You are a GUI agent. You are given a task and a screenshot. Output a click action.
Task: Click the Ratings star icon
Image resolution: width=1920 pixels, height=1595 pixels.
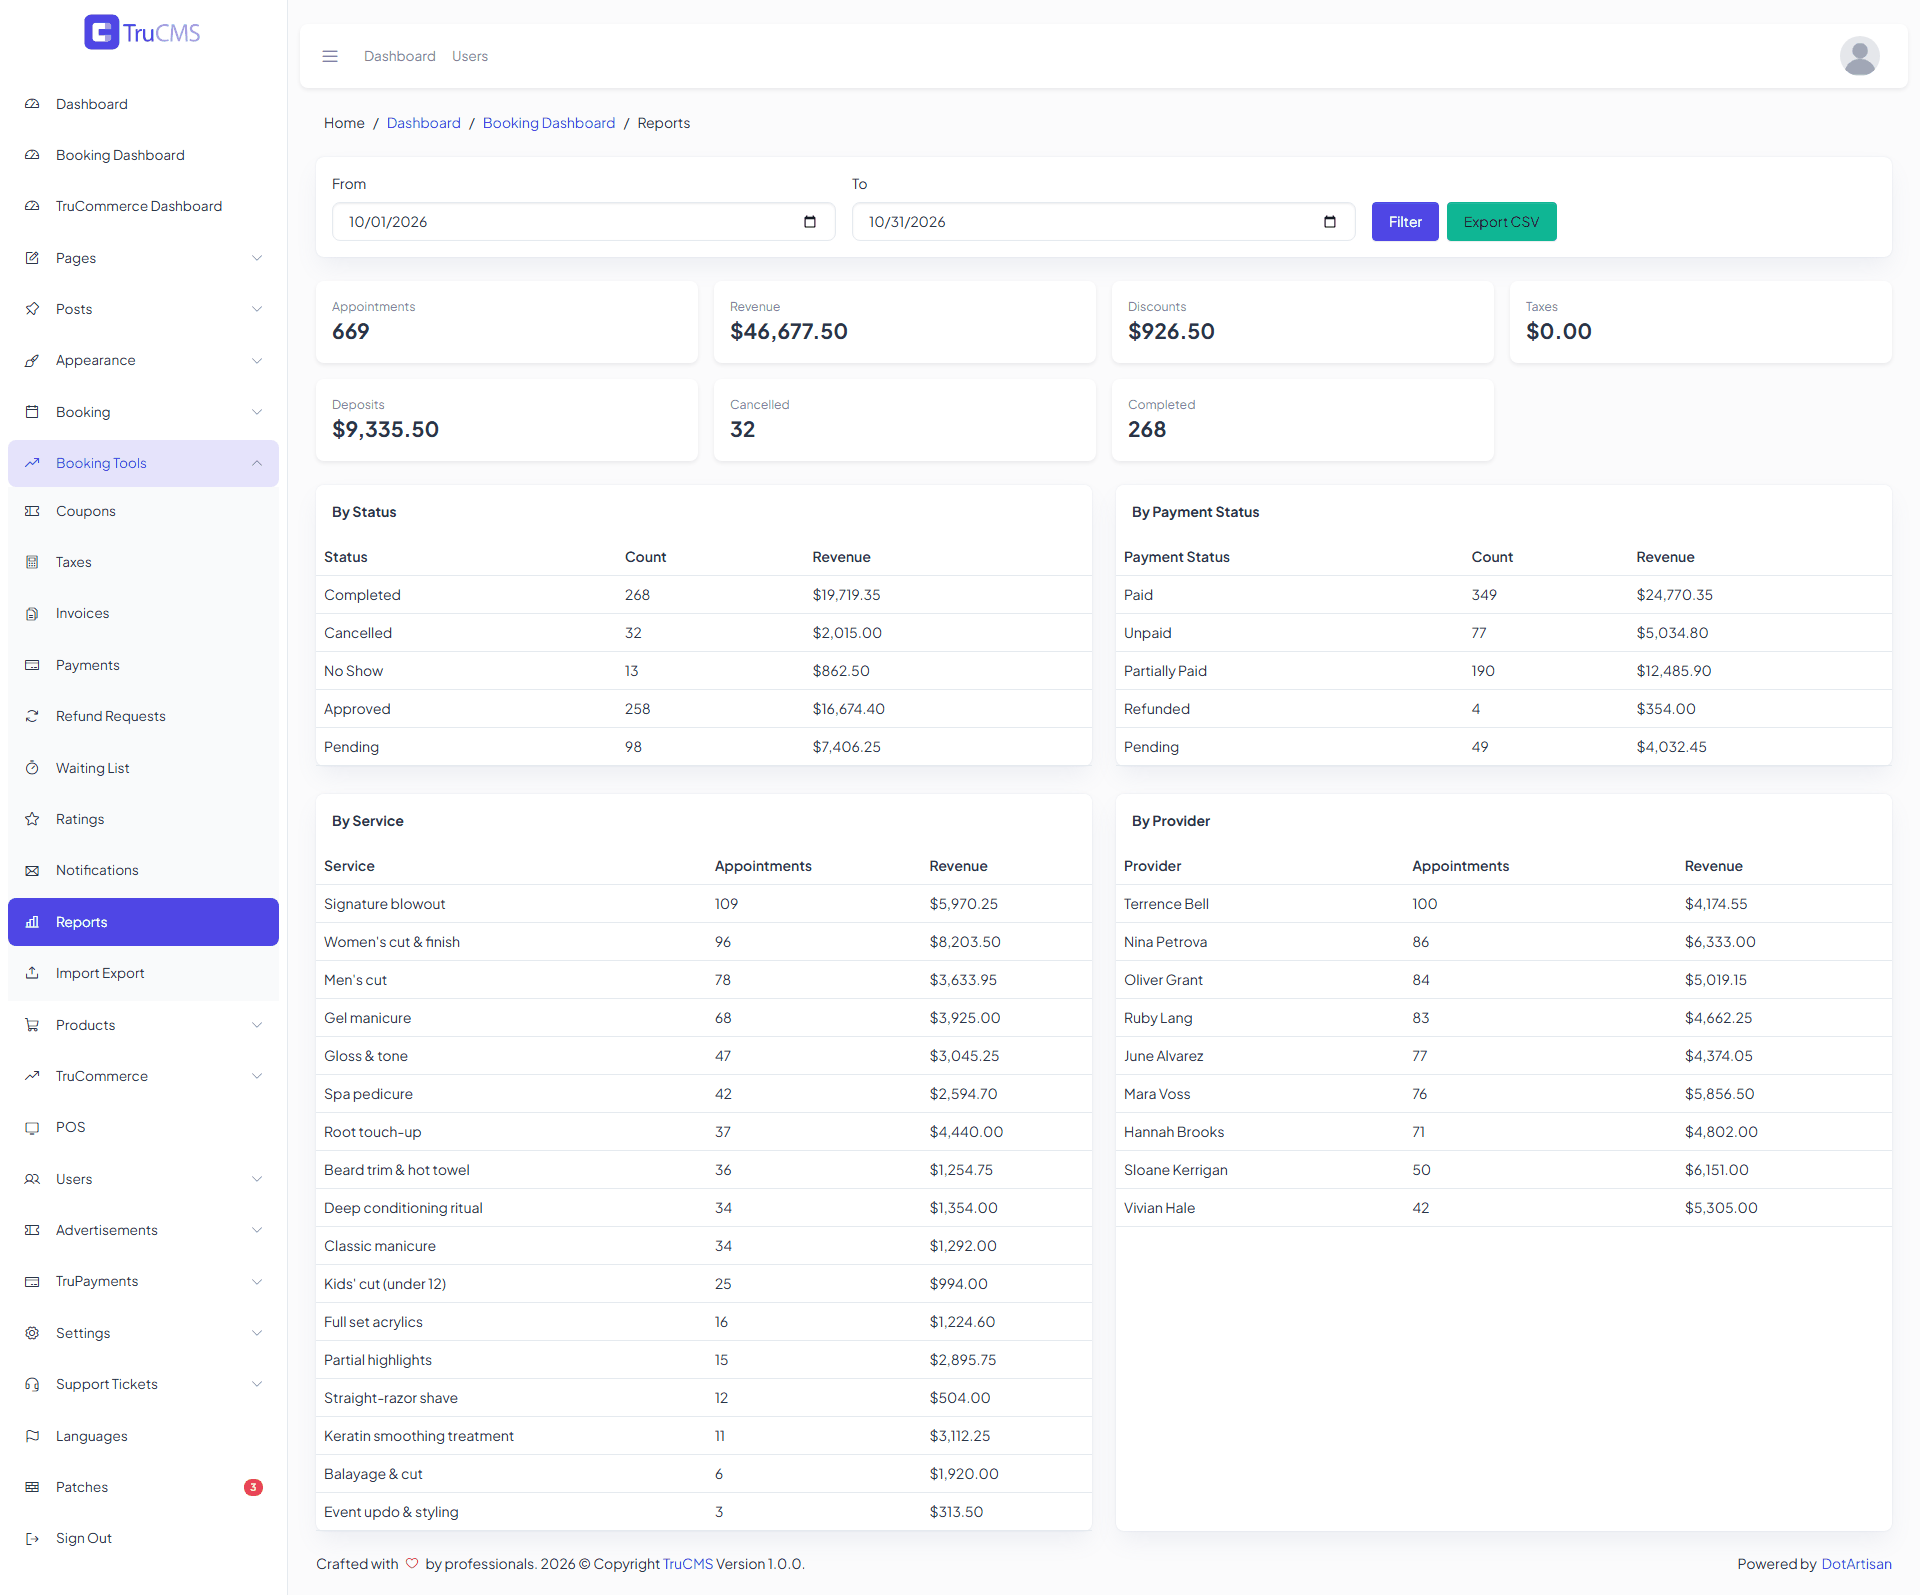point(32,819)
